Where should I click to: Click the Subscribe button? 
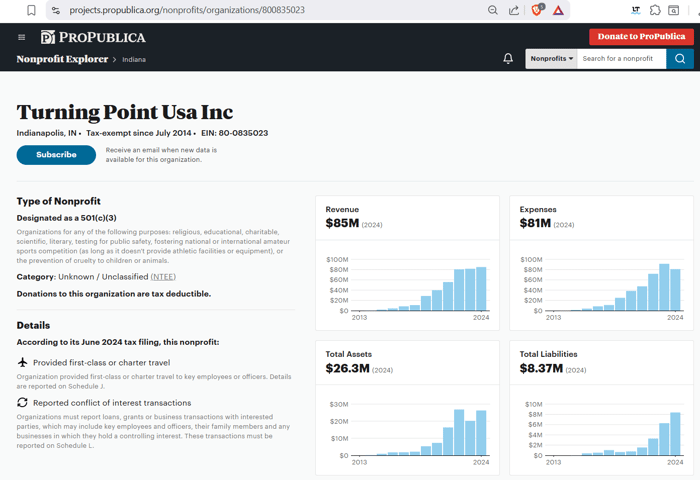tap(56, 155)
